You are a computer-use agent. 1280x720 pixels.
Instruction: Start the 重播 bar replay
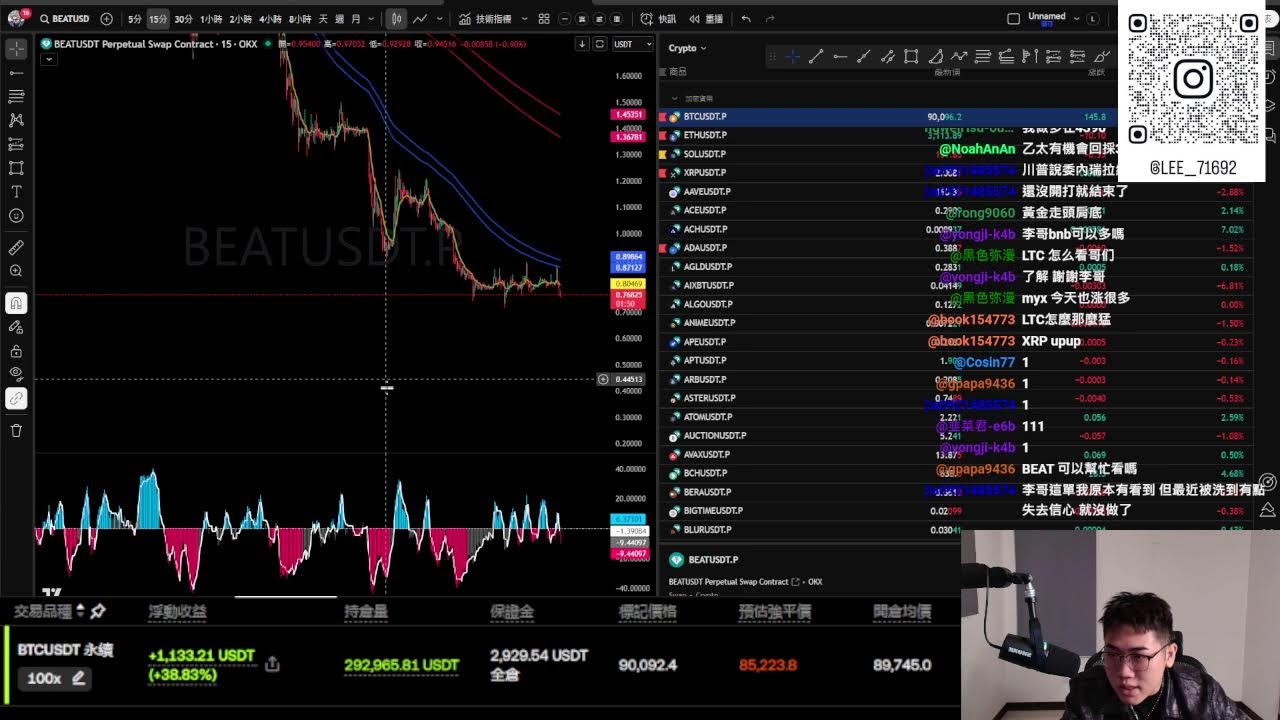pos(706,19)
